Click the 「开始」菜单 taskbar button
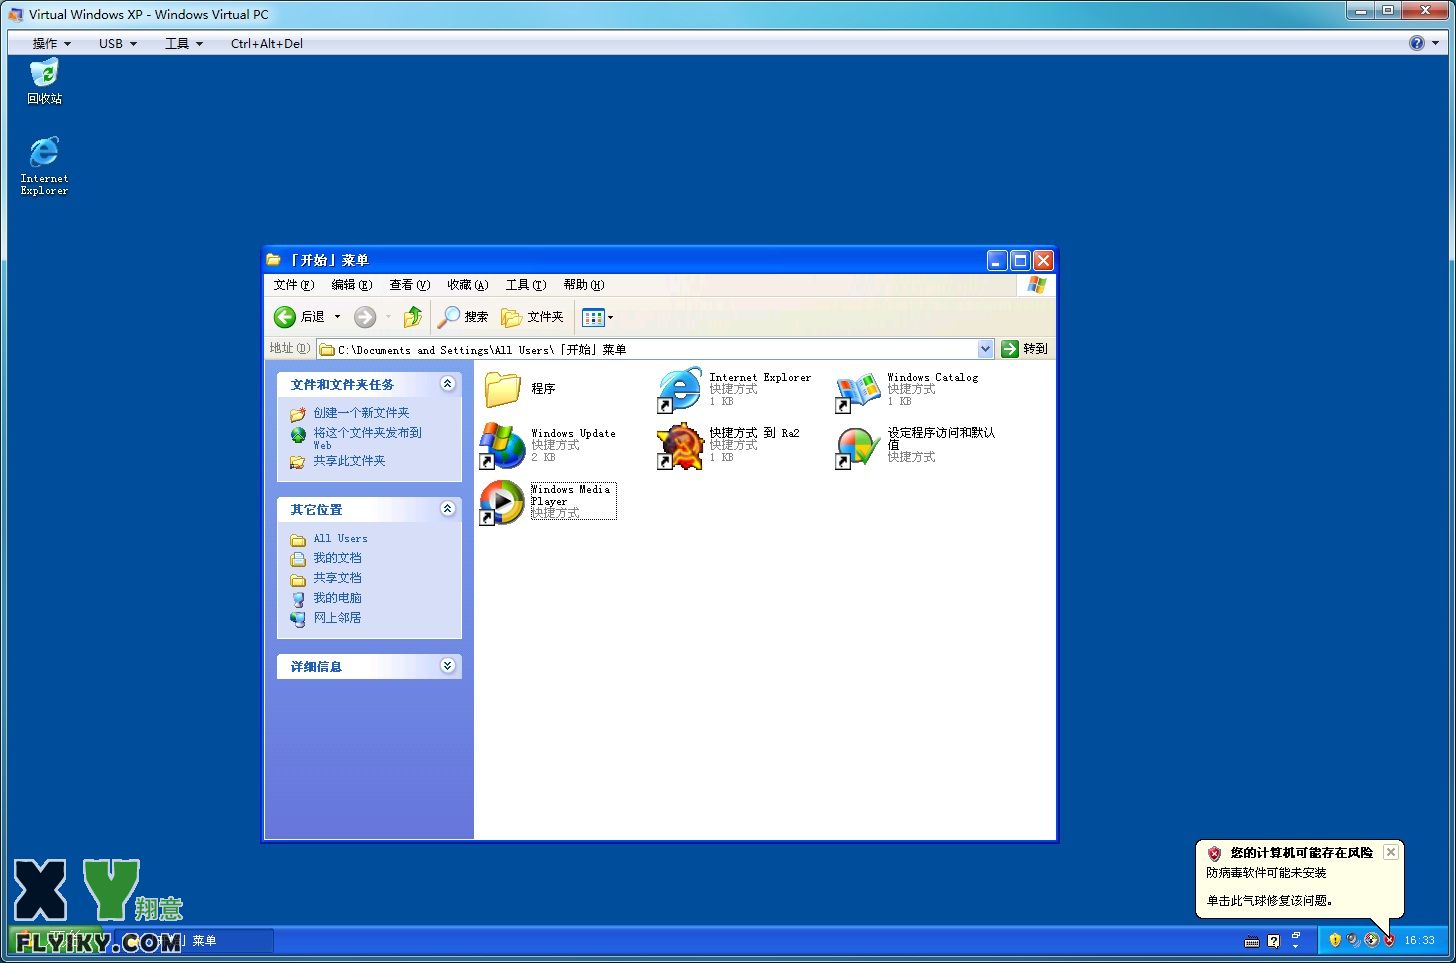This screenshot has width=1456, height=963. [195, 941]
